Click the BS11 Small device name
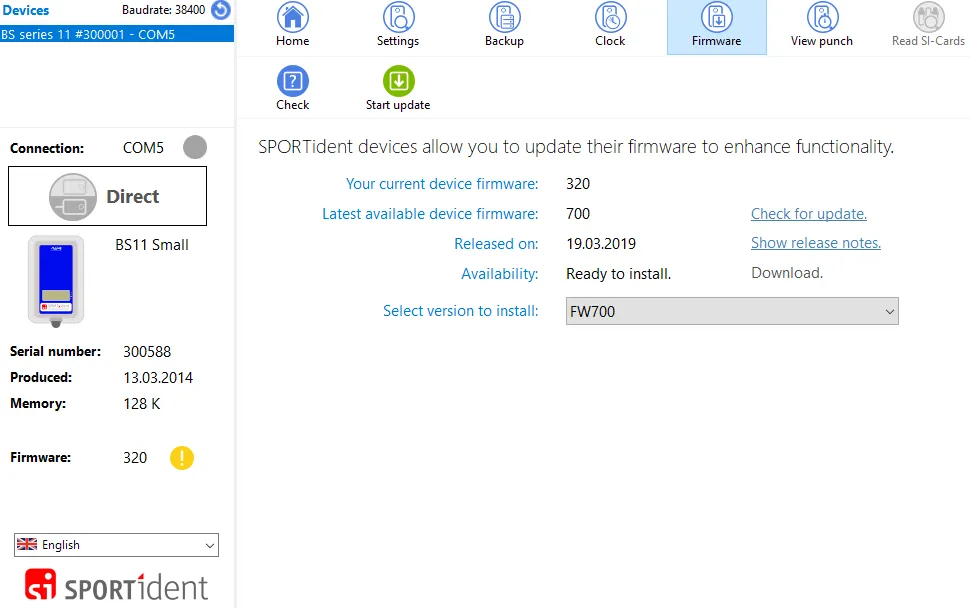The width and height of the screenshot is (970, 608). pyautogui.click(x=152, y=245)
